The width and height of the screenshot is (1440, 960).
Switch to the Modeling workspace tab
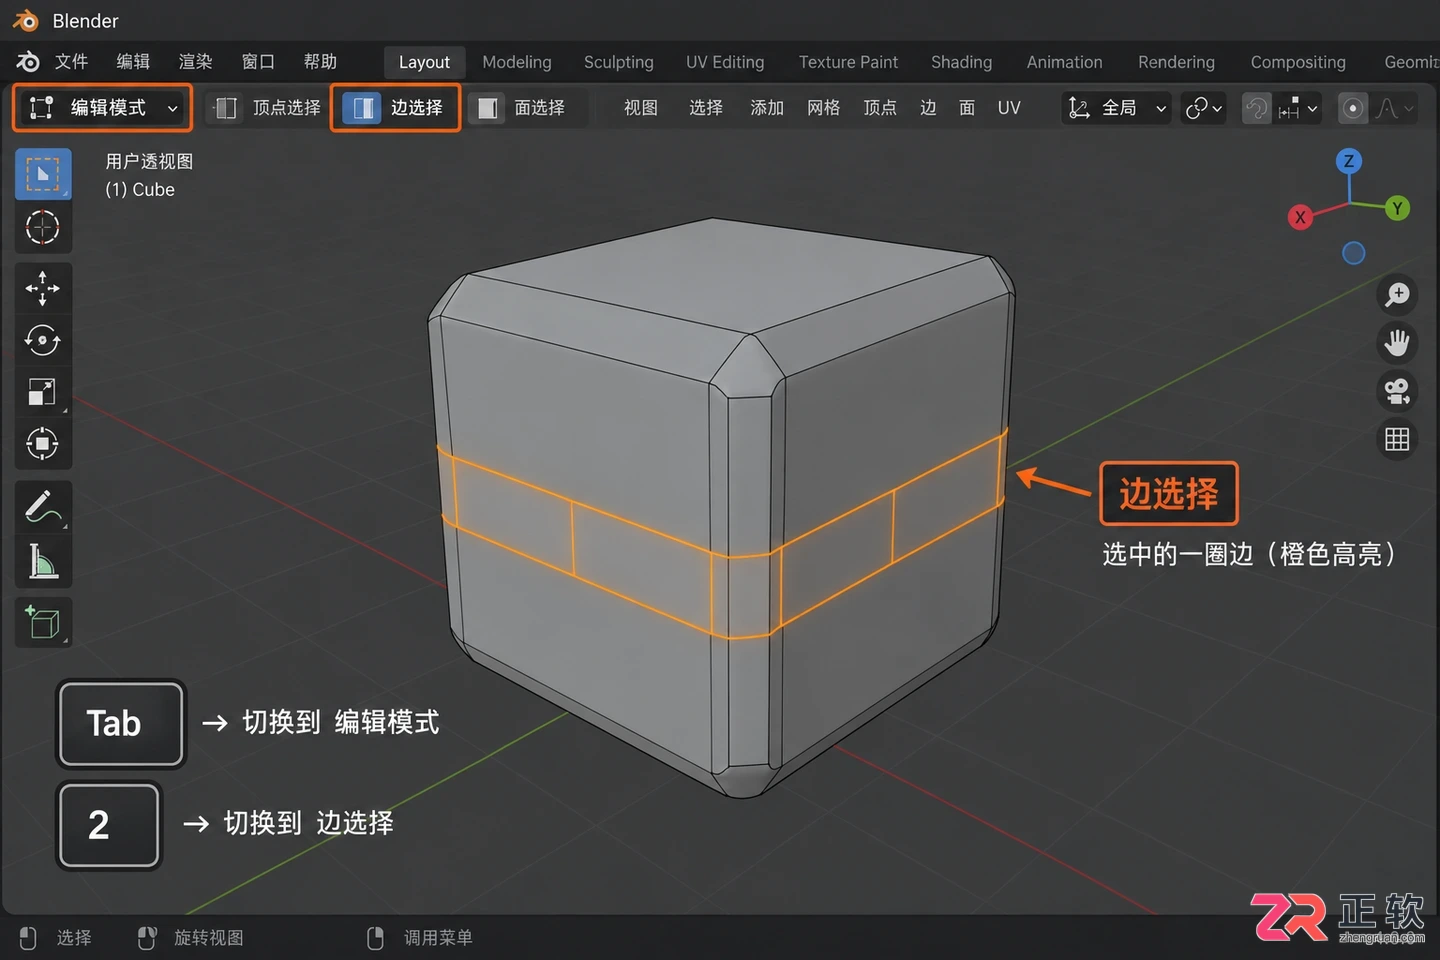tap(517, 62)
